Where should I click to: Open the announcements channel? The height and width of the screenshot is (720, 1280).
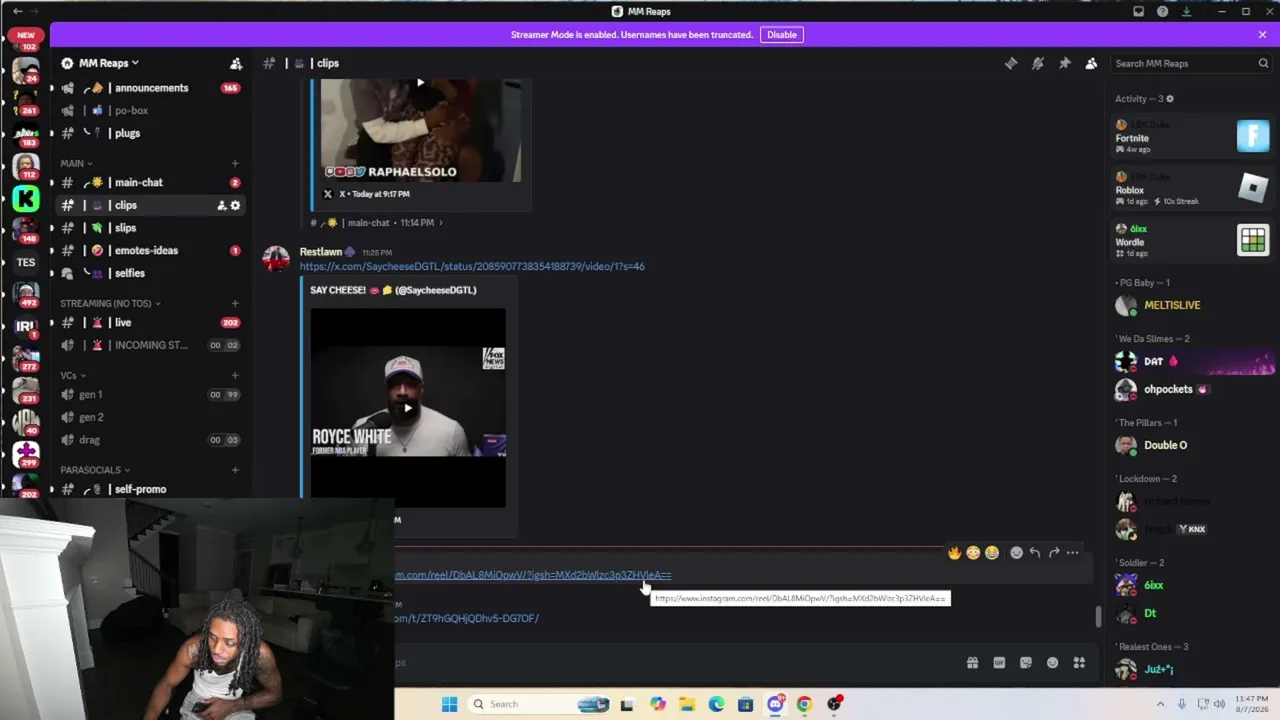[150, 88]
